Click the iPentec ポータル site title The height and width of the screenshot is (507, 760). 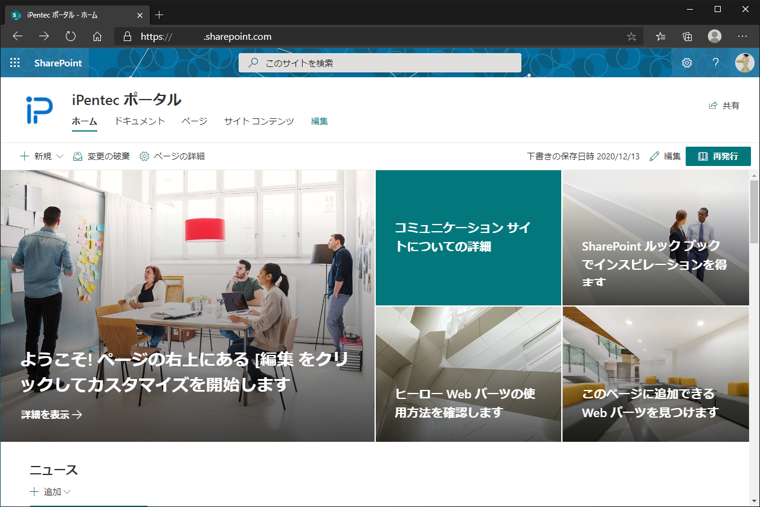[x=127, y=99]
